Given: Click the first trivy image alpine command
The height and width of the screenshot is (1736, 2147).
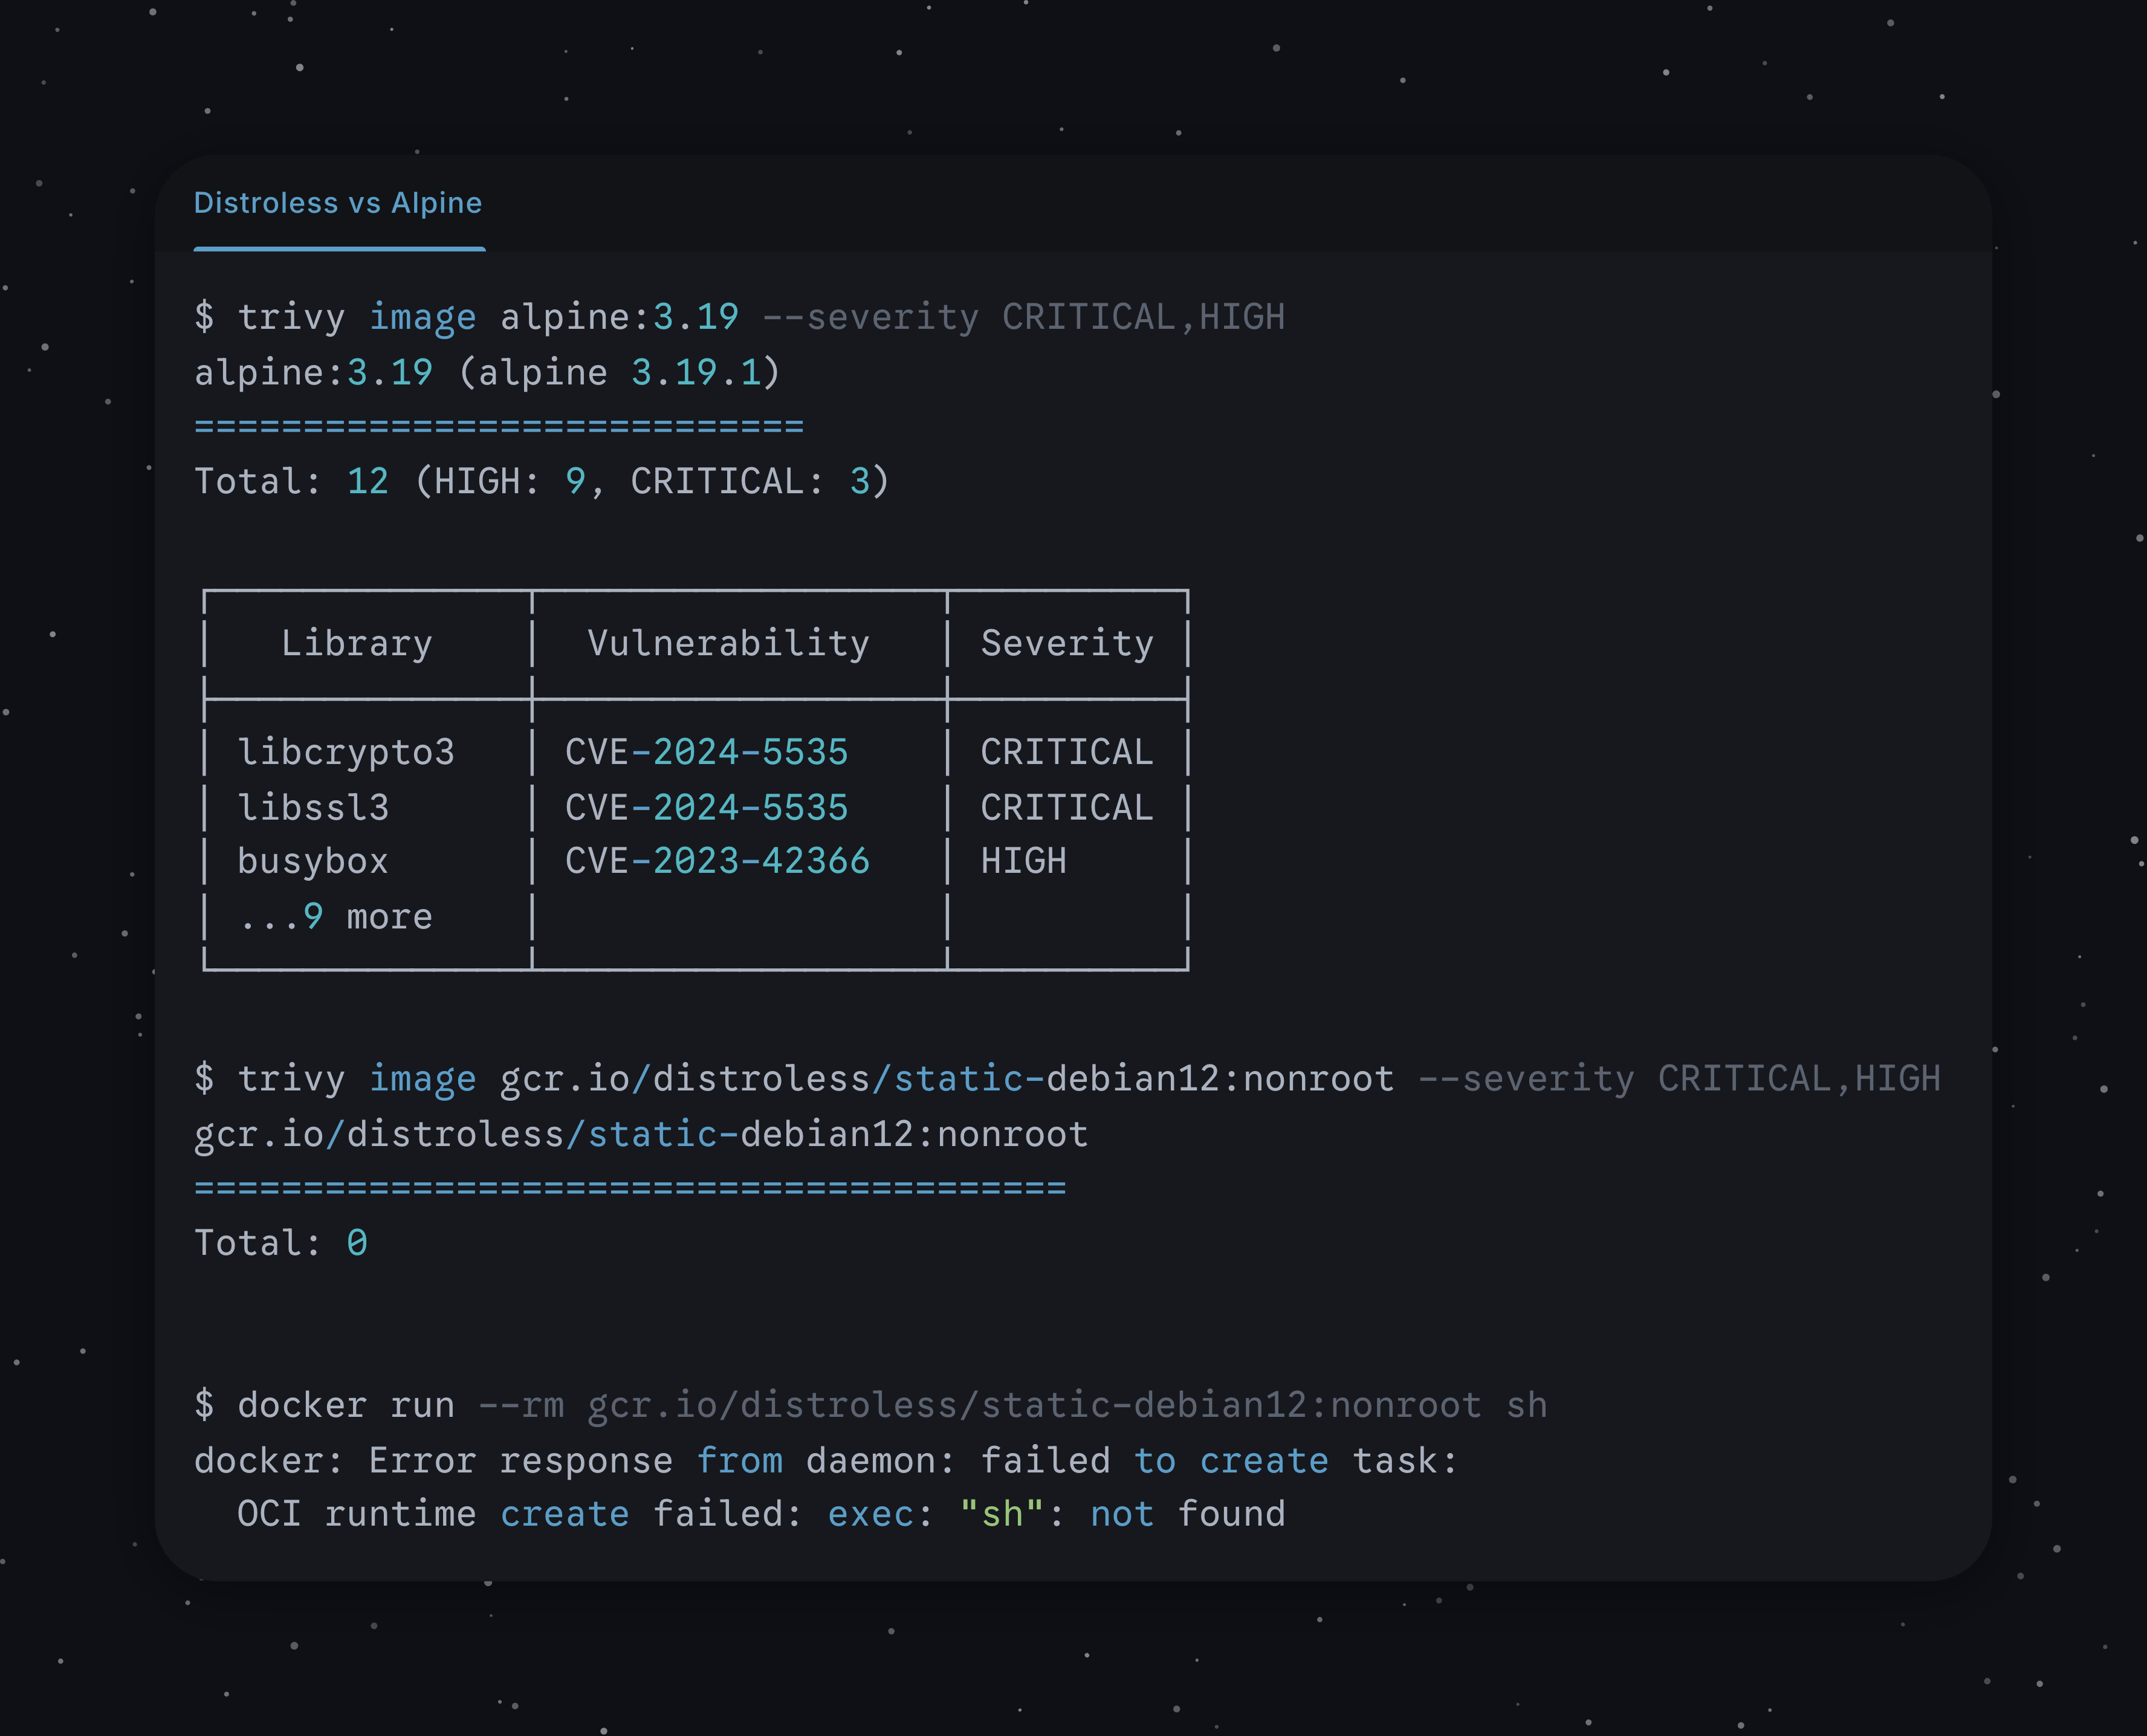Looking at the screenshot, I should (x=738, y=317).
